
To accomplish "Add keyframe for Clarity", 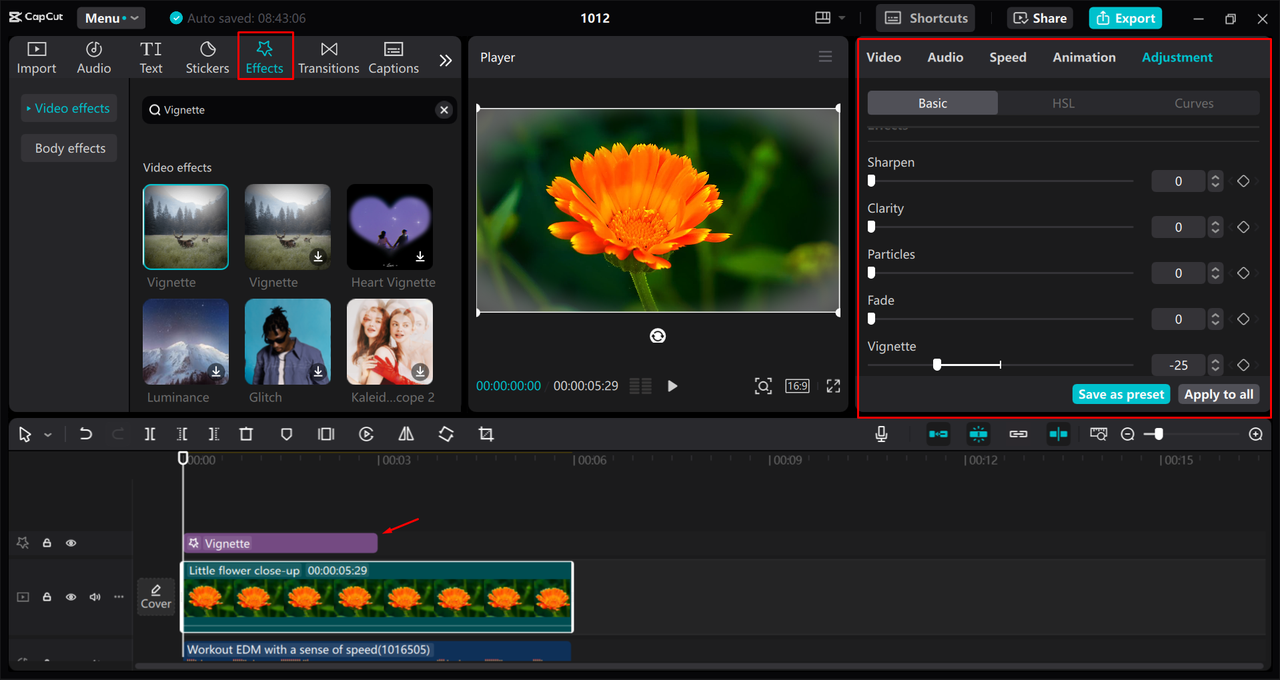I will point(1243,227).
